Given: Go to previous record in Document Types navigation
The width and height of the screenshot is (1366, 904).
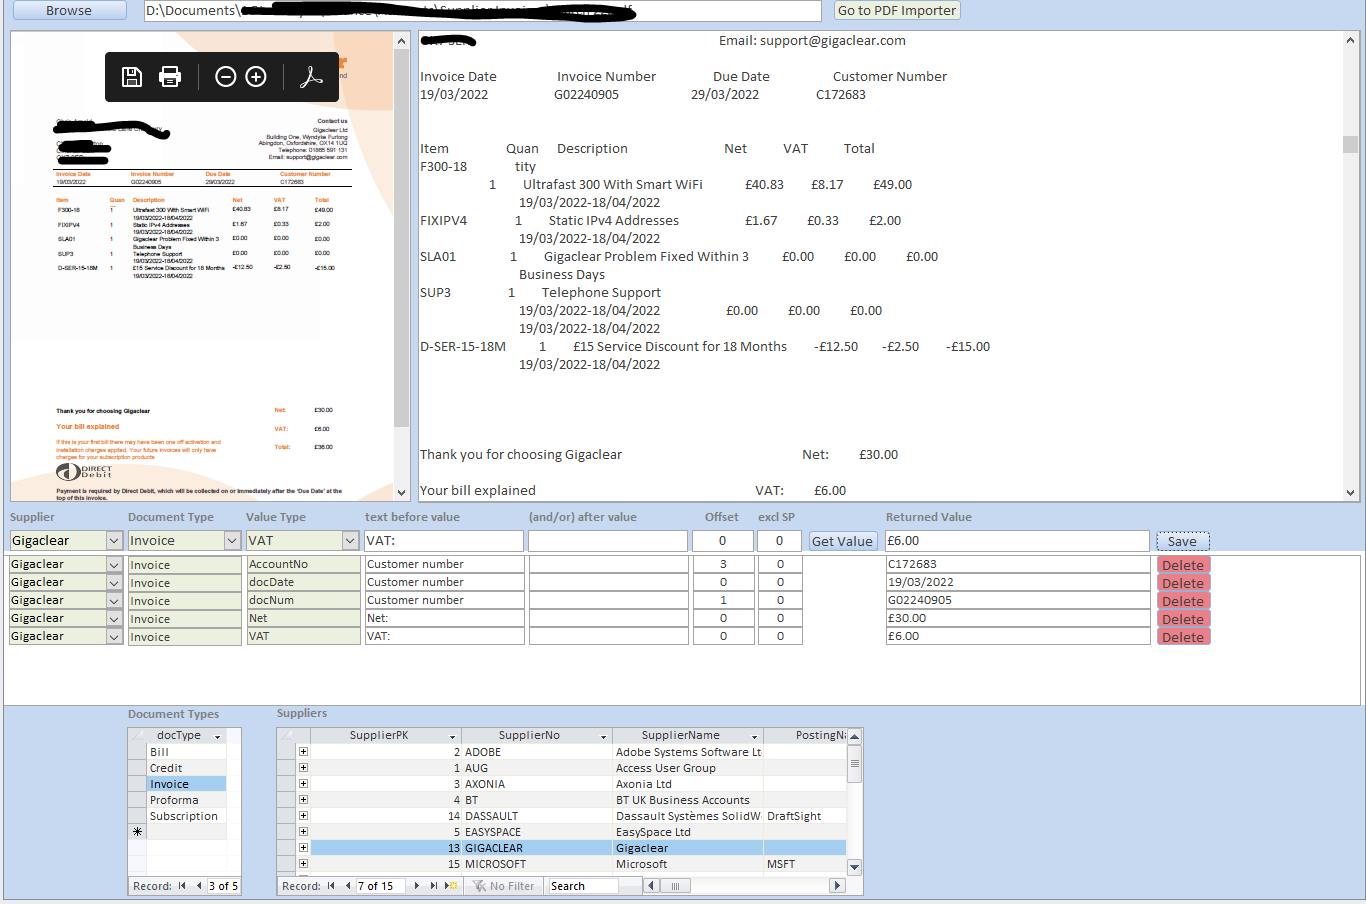Looking at the screenshot, I should click(198, 886).
